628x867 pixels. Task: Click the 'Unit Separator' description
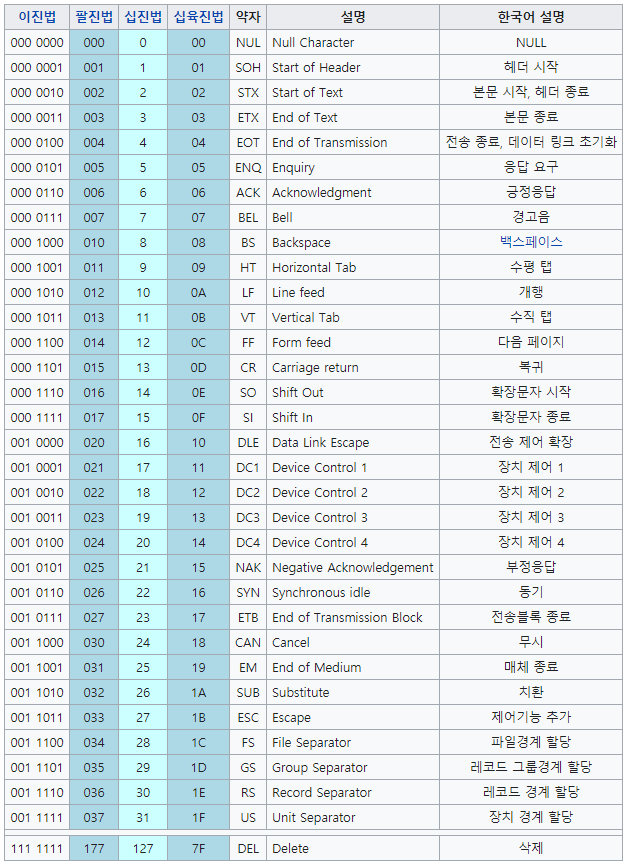coord(314,818)
